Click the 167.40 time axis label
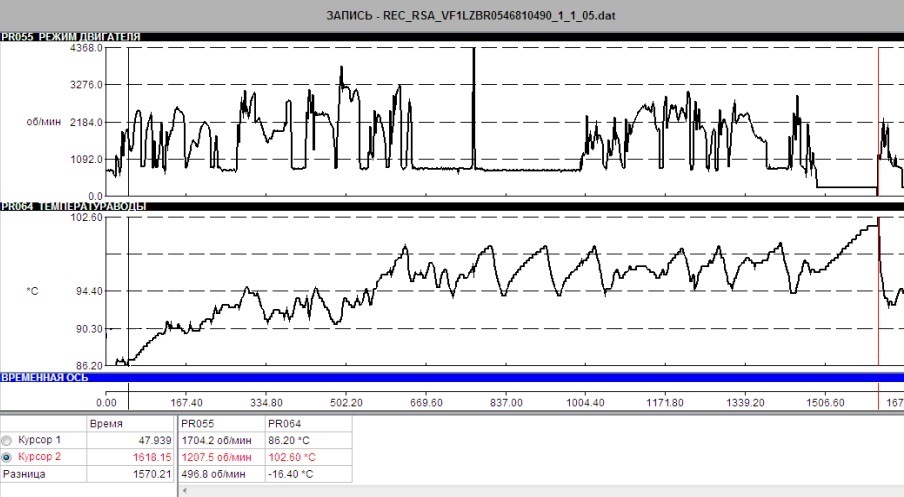The width and height of the screenshot is (904, 497). click(x=186, y=402)
